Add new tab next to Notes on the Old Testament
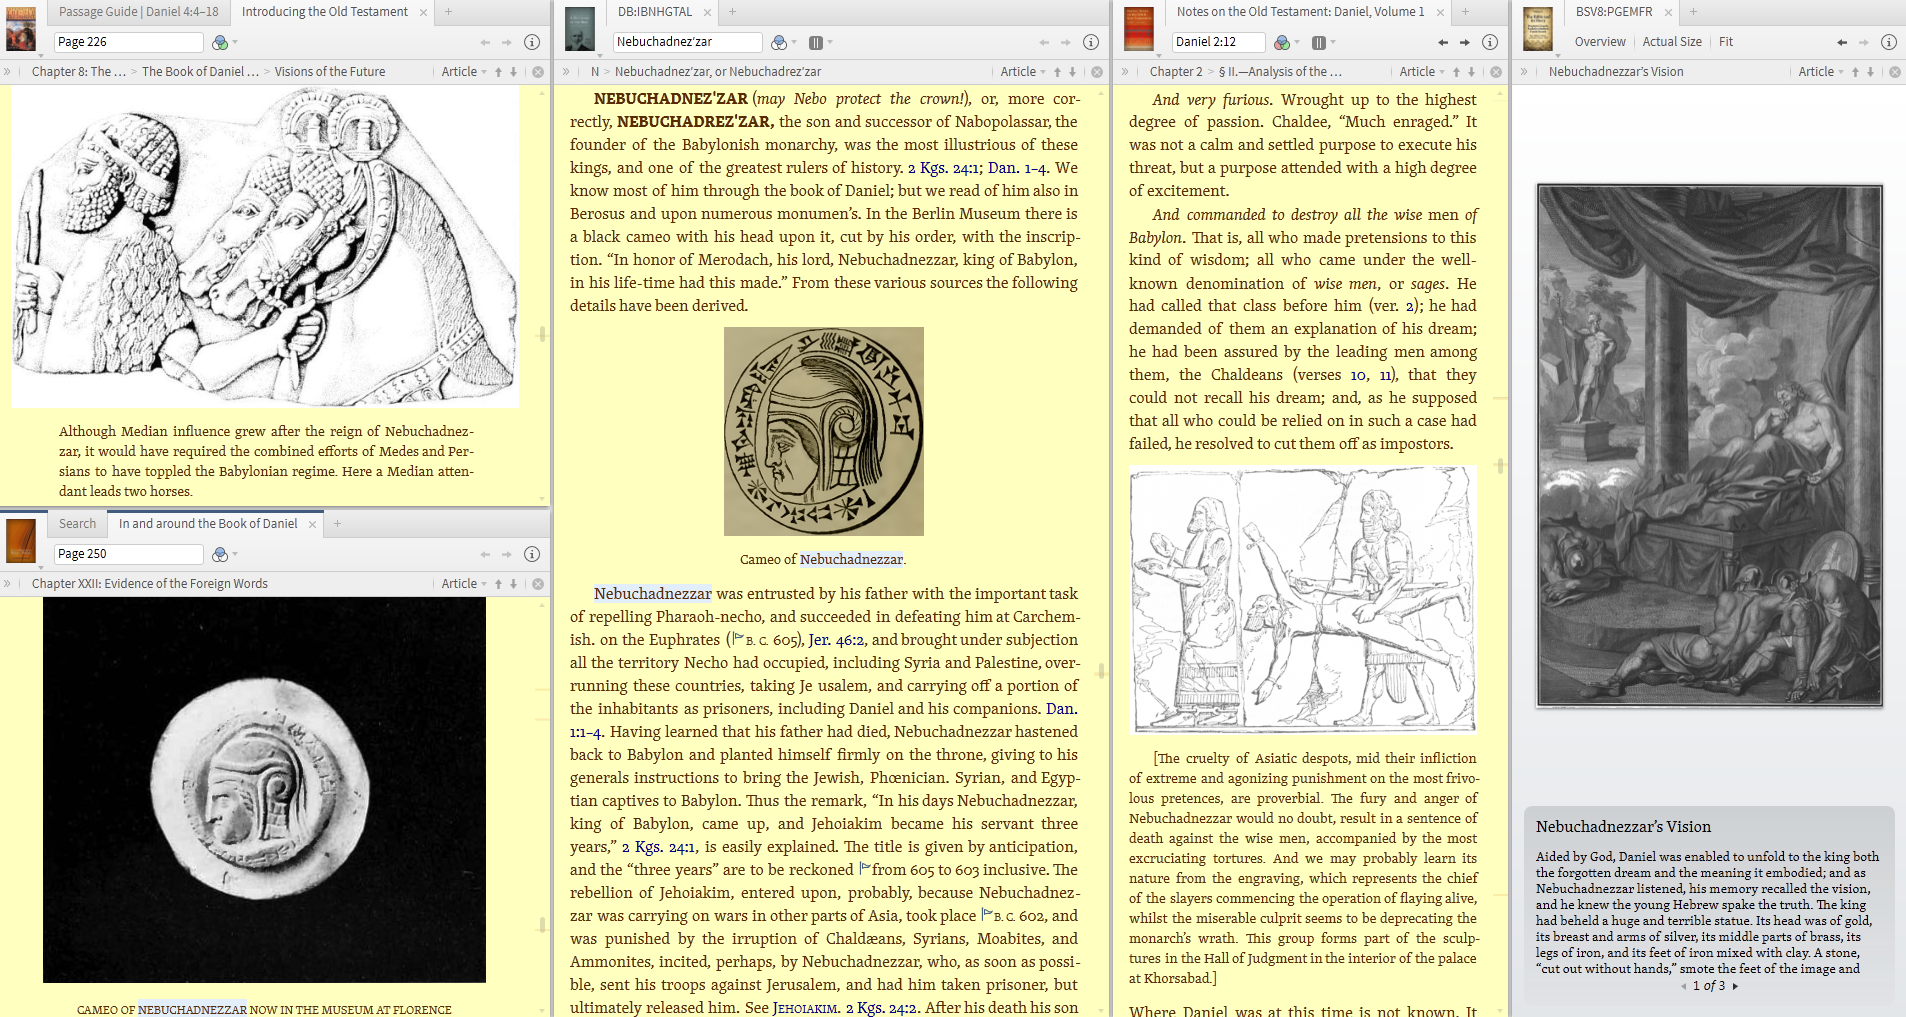The image size is (1906, 1017). (1465, 12)
